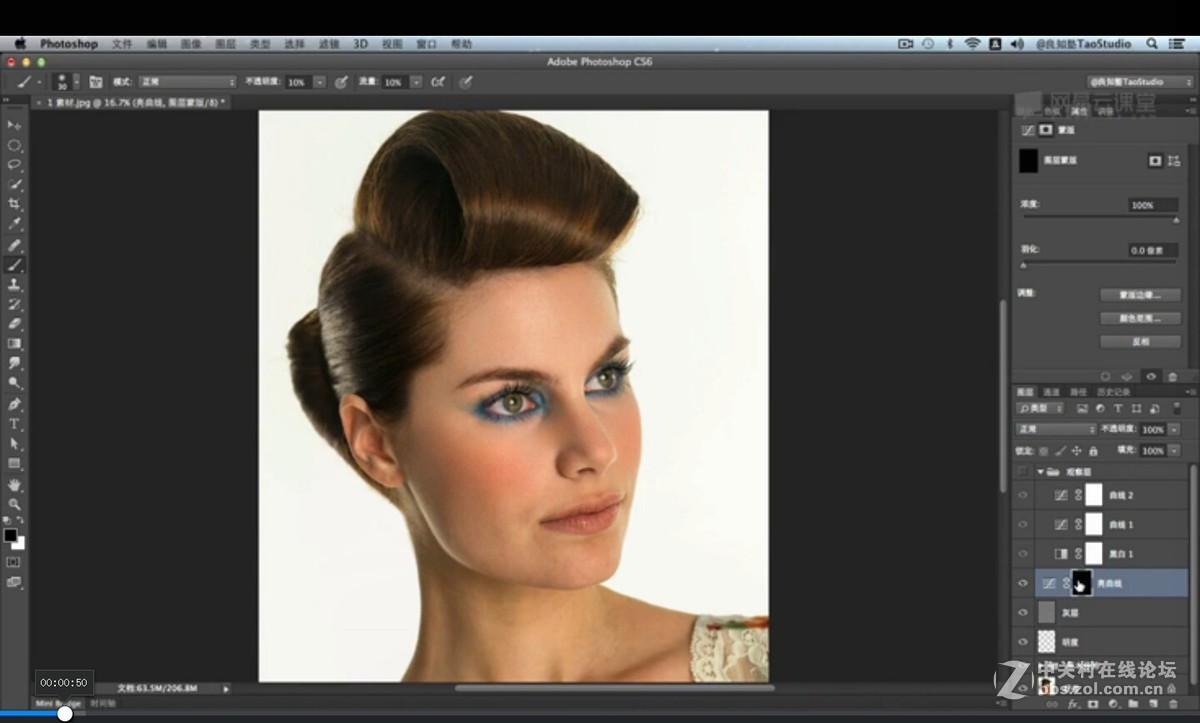Viewport: 1200px width, 723px height.
Task: Select the Lasso tool
Action: 14,164
